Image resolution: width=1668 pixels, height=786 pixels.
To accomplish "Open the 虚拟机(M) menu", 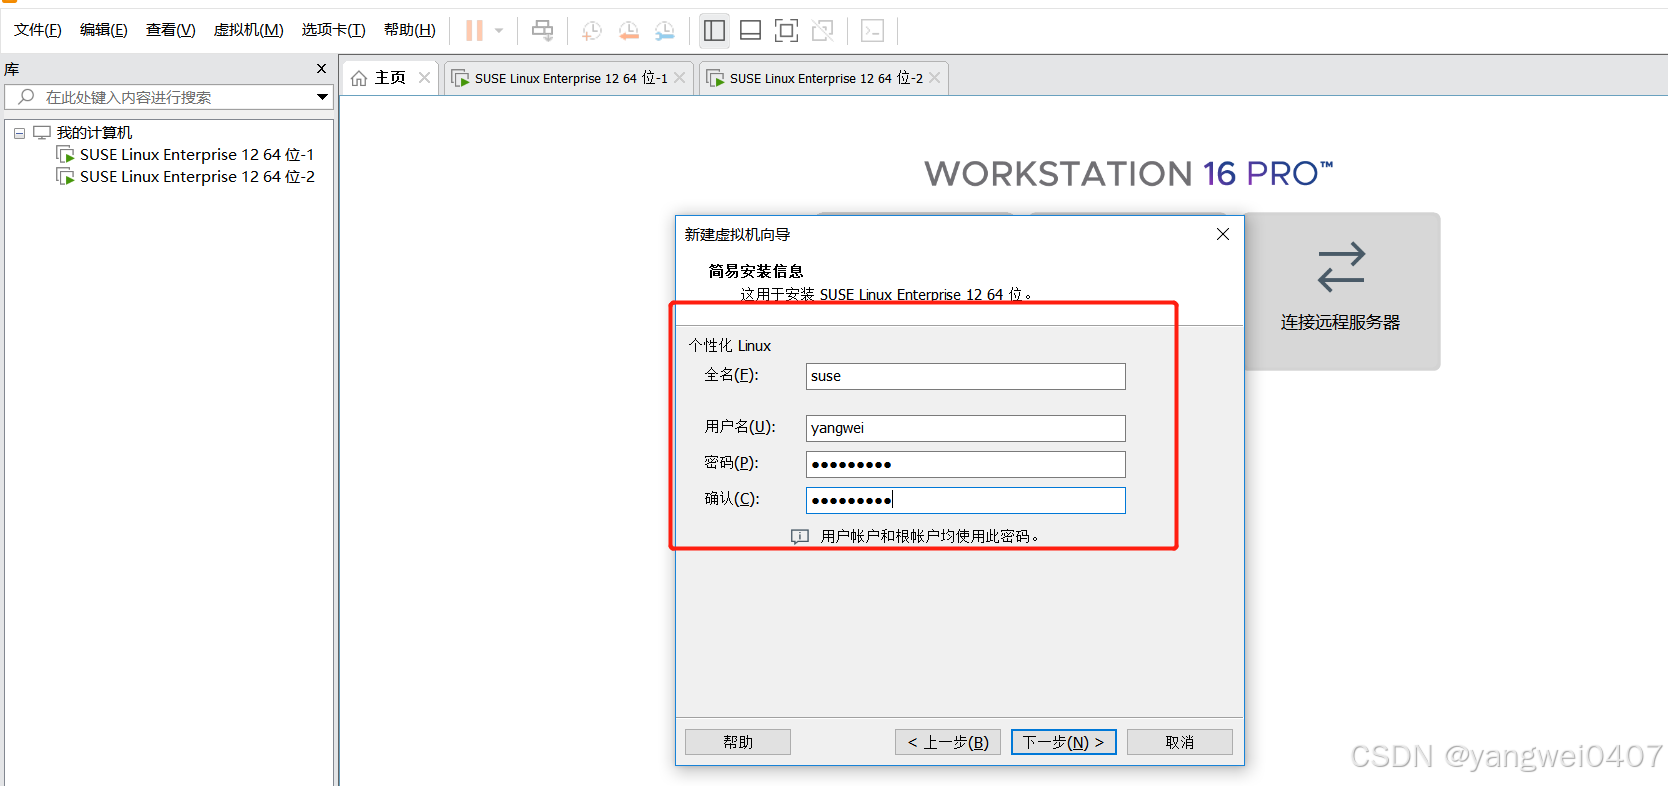I will (249, 30).
